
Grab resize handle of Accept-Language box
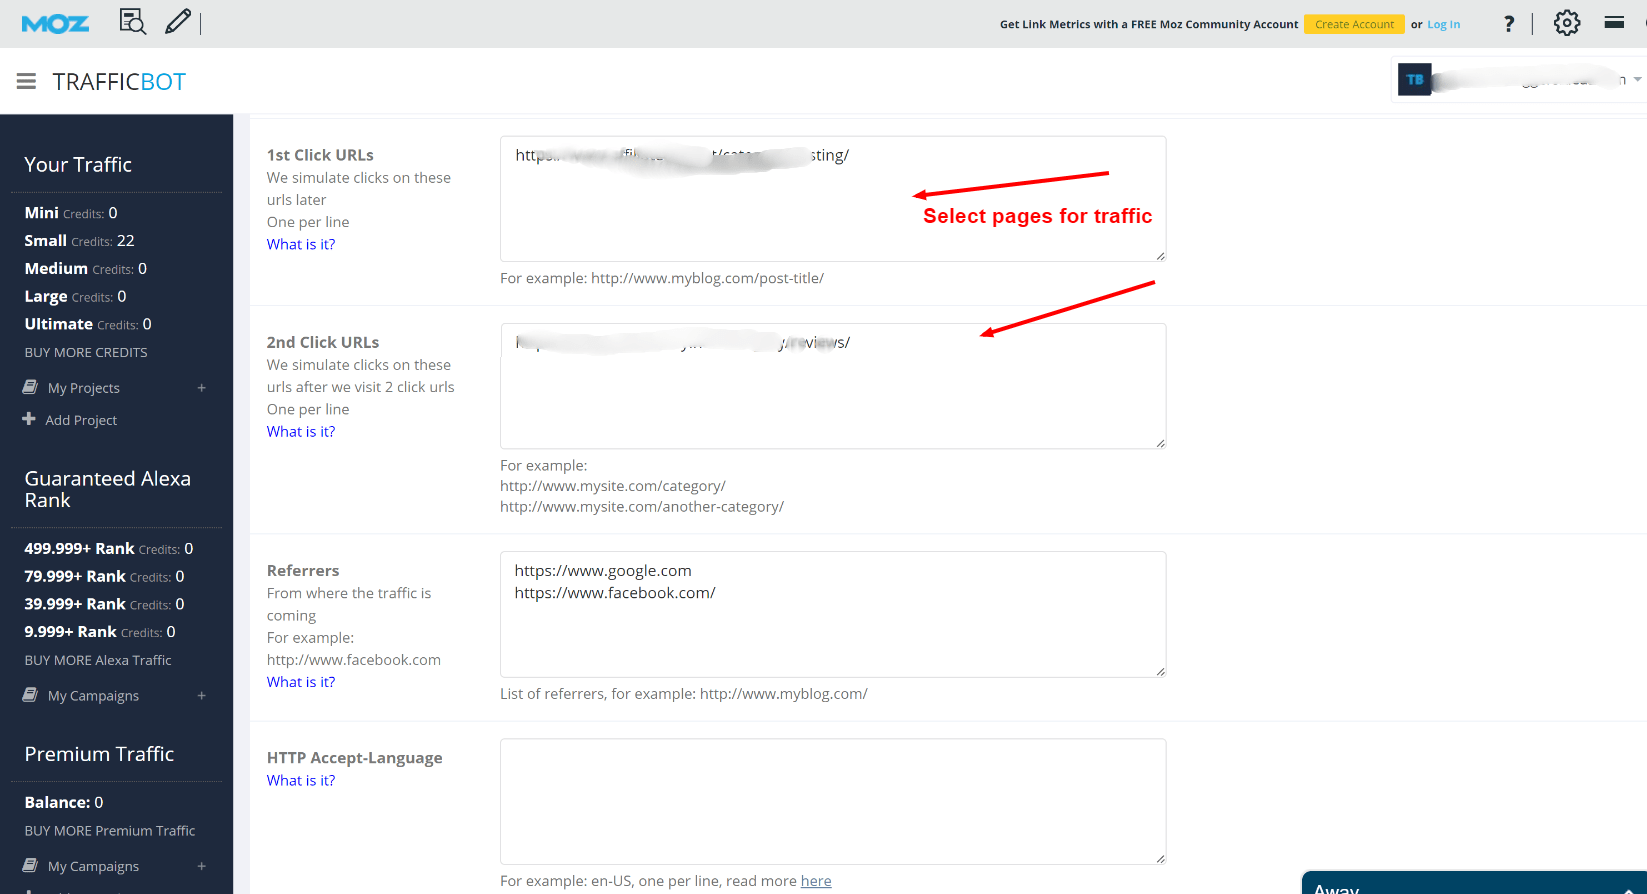click(x=1160, y=858)
